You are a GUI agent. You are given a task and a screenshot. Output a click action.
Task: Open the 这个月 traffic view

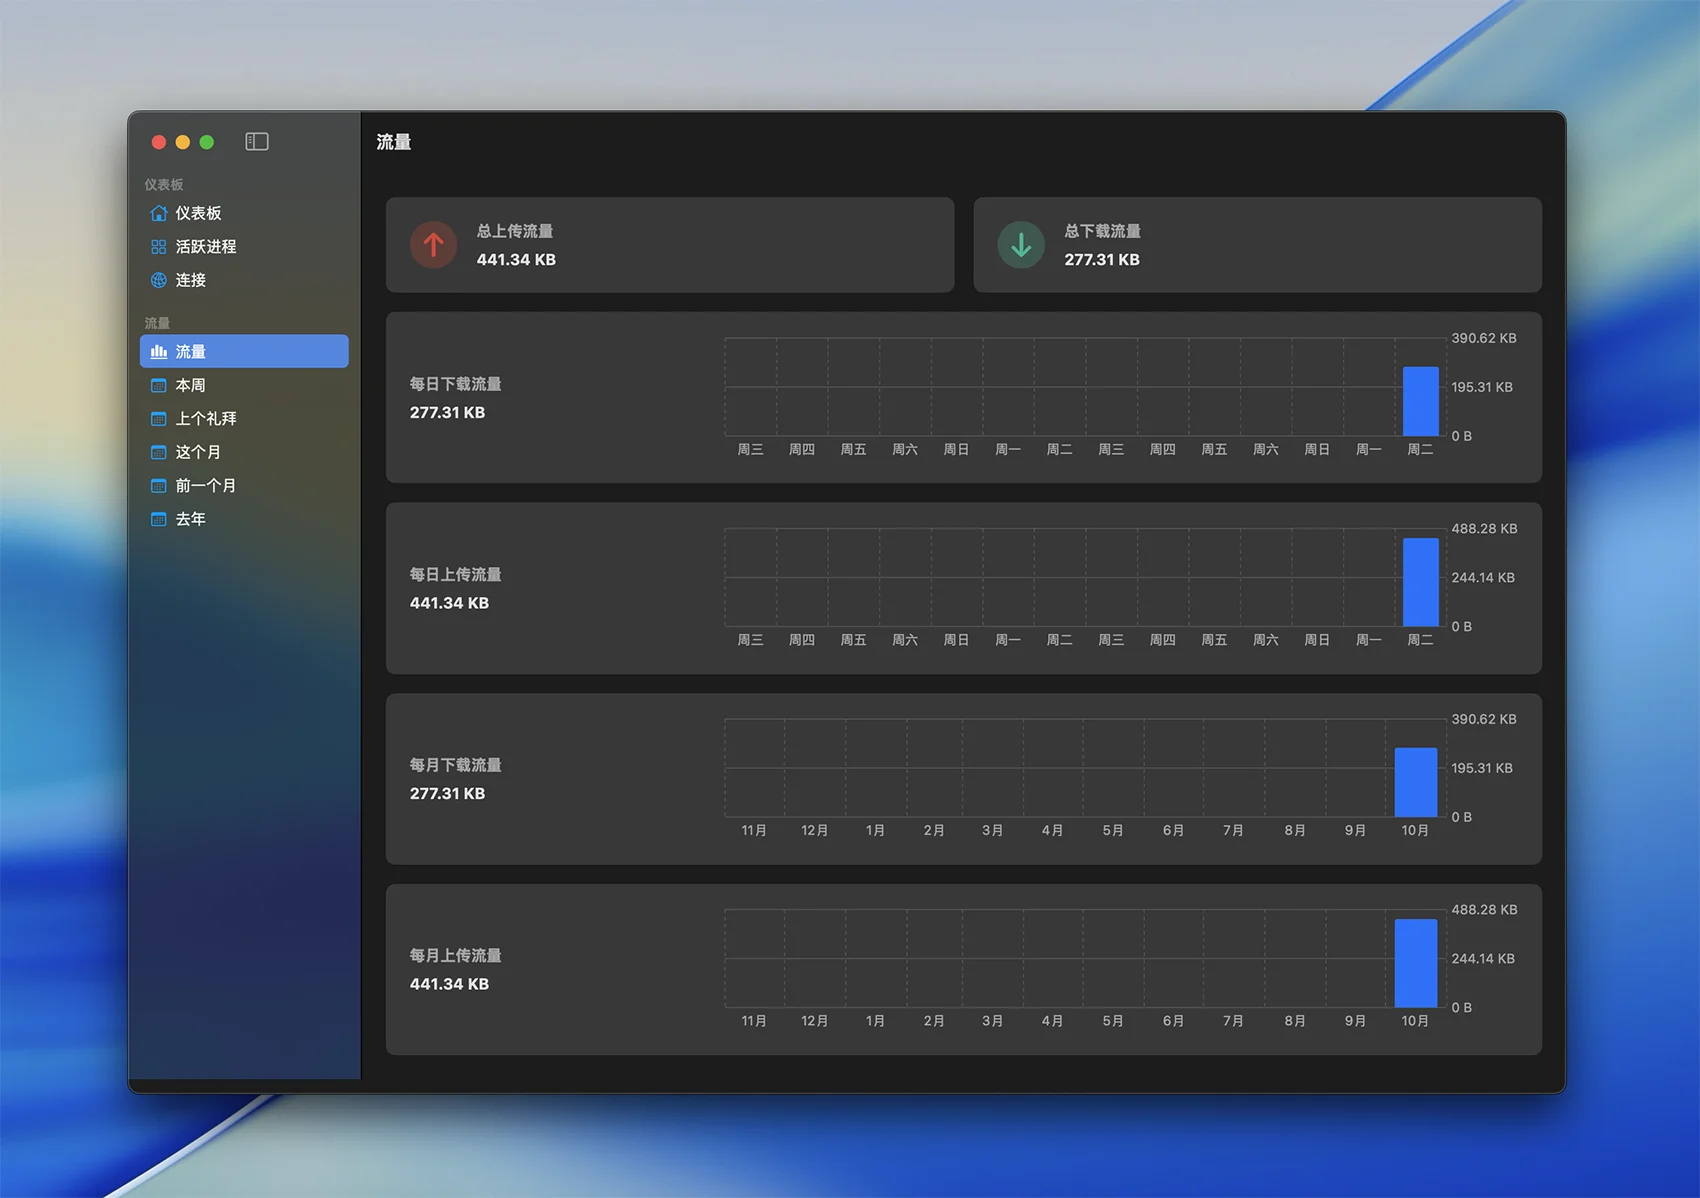[x=198, y=452]
